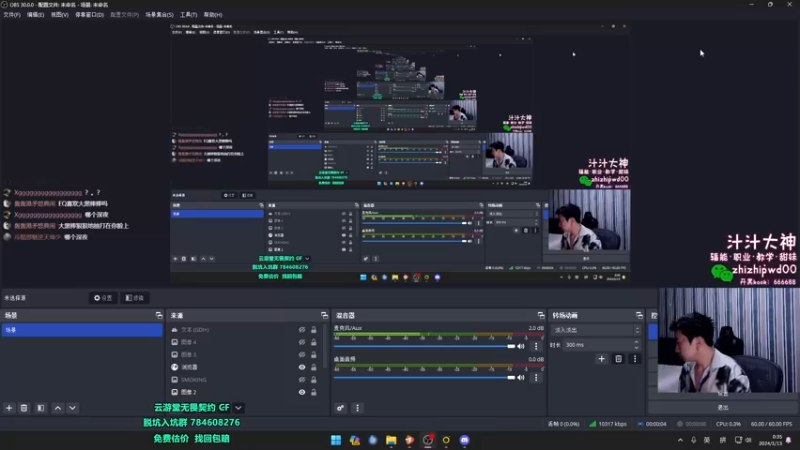Open 视图(V) menu
Image resolution: width=800 pixels, height=450 pixels.
[x=59, y=15]
